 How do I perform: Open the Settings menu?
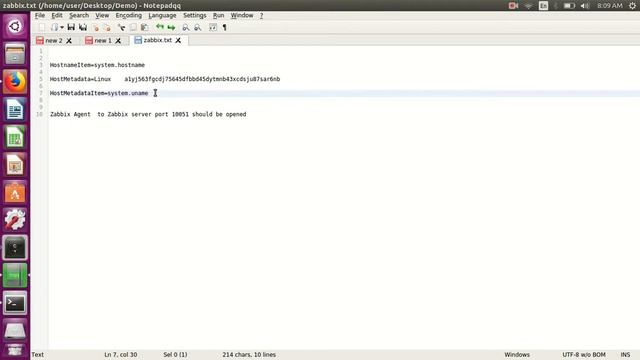point(194,15)
